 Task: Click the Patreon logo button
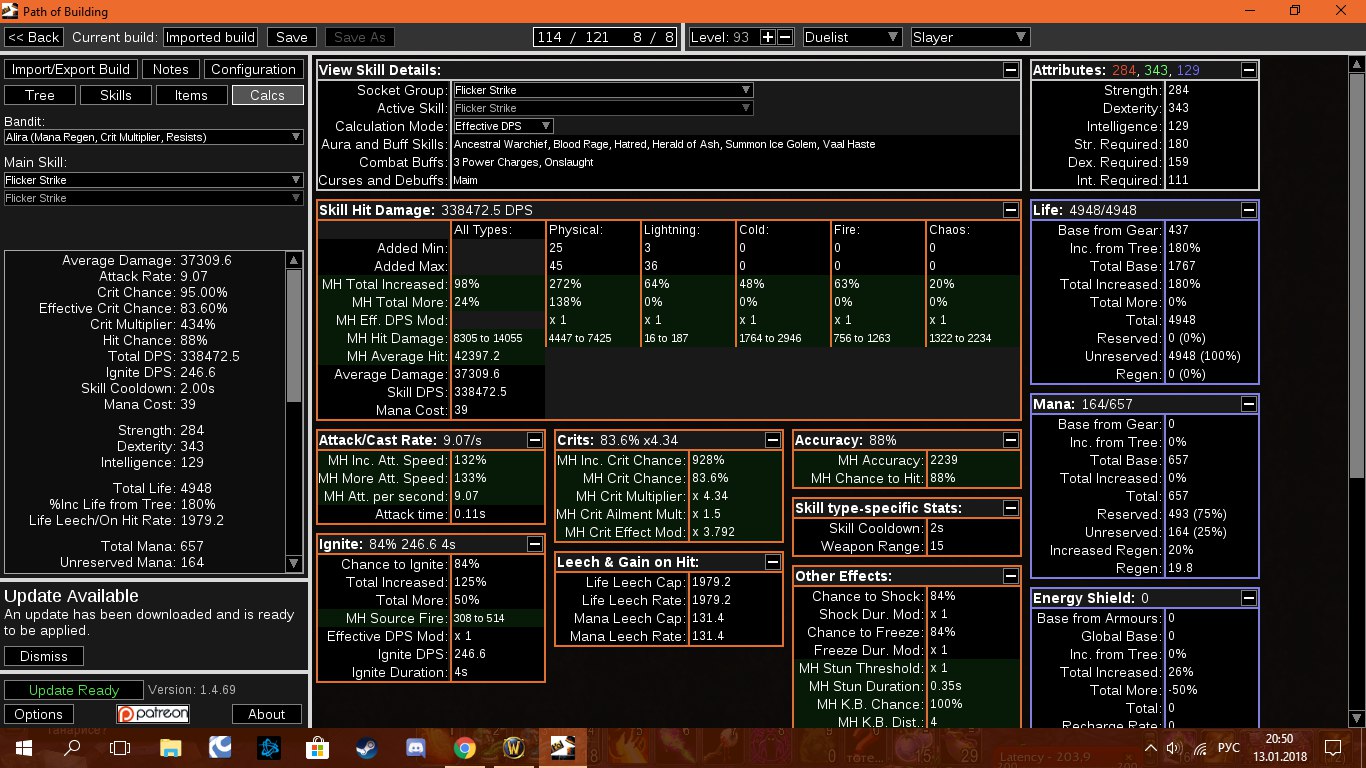click(x=153, y=714)
